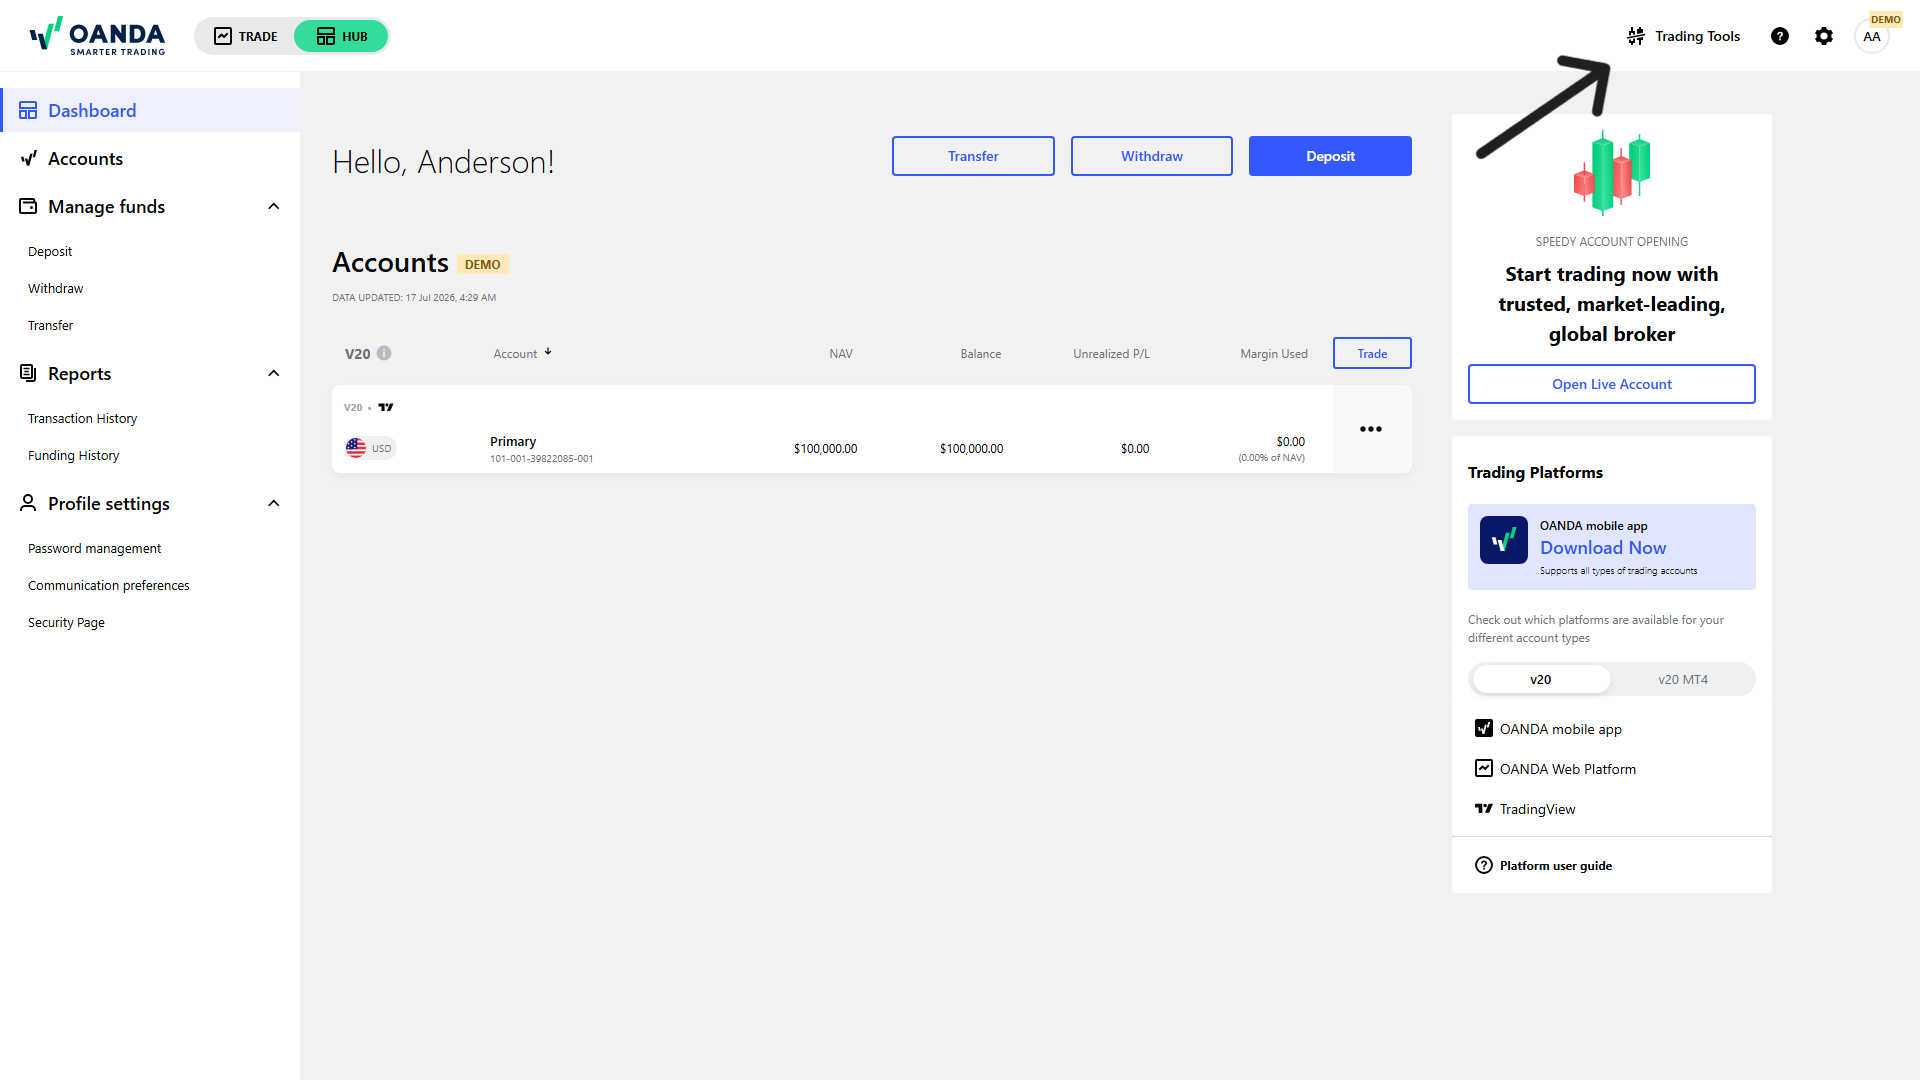Click the OANDA mobile app tile icon

coord(1504,540)
